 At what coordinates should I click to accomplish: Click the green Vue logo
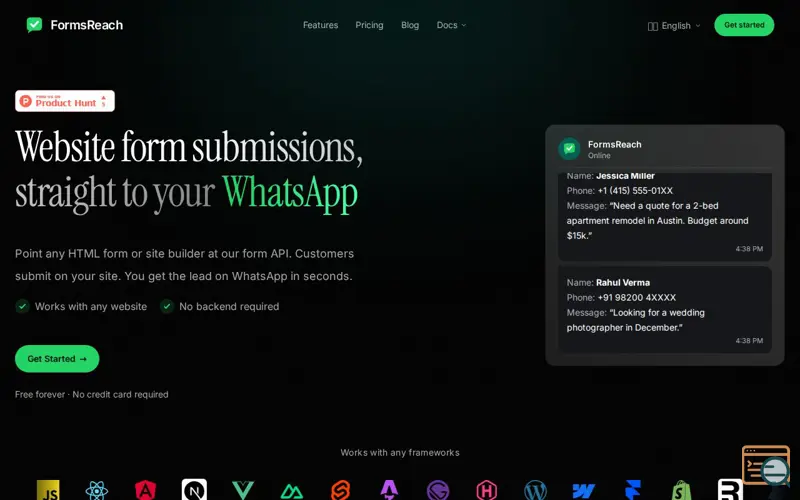click(x=243, y=490)
